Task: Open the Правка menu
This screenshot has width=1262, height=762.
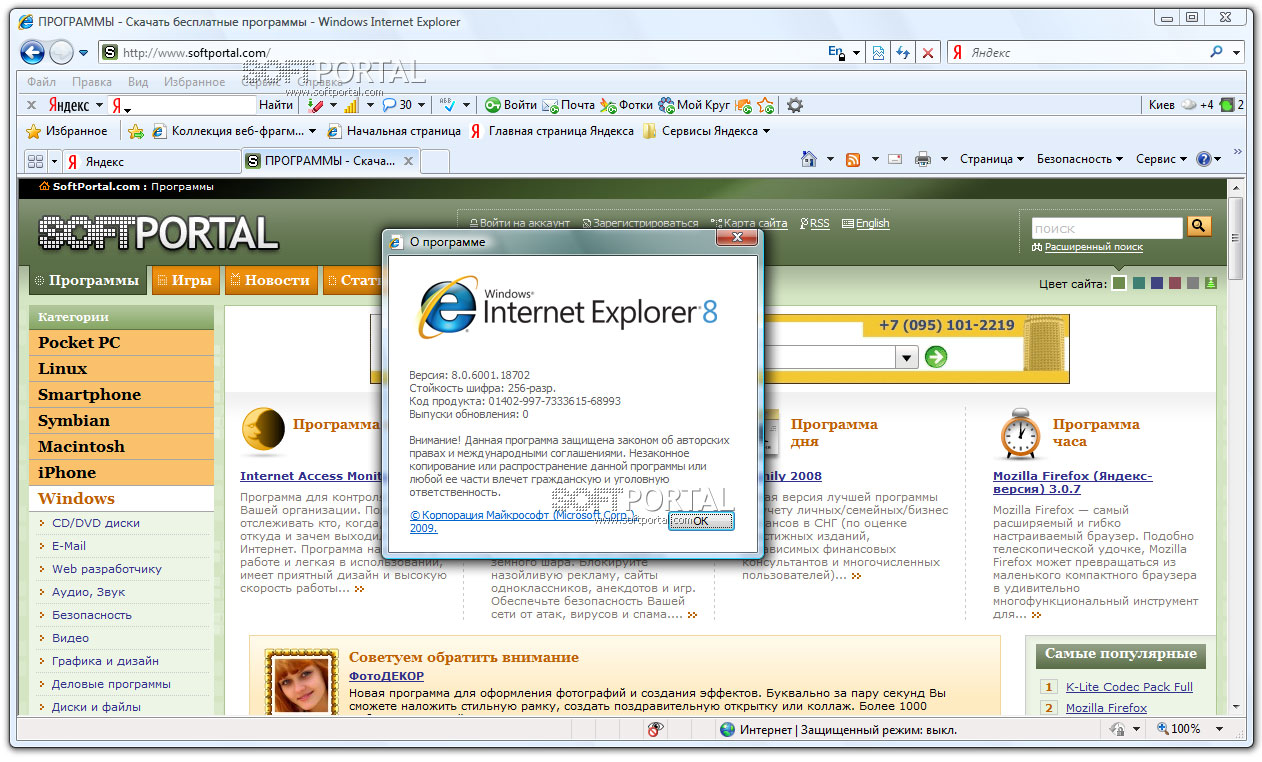Action: click(92, 82)
